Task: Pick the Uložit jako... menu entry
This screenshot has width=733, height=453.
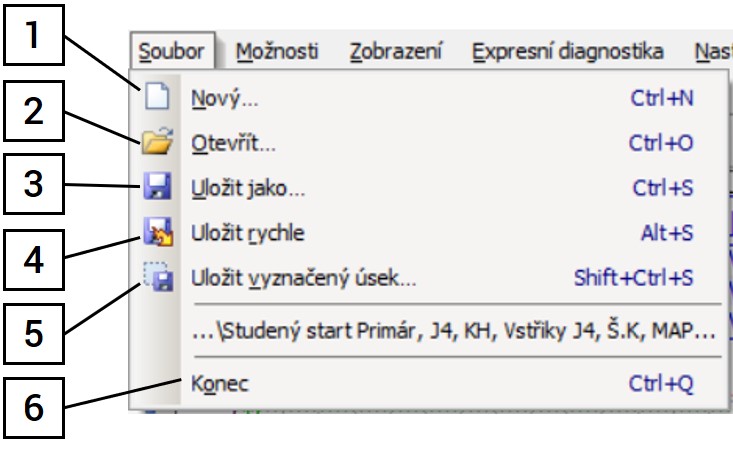Action: [248, 189]
